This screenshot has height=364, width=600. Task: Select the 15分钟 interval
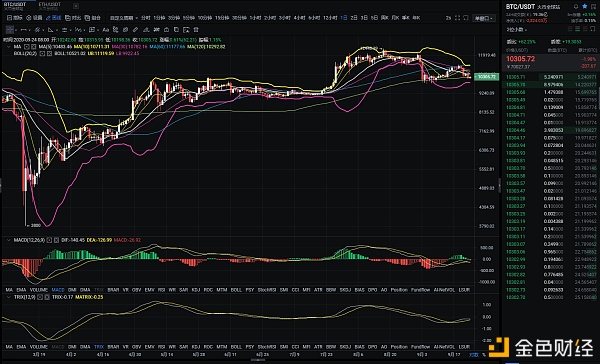222,18
